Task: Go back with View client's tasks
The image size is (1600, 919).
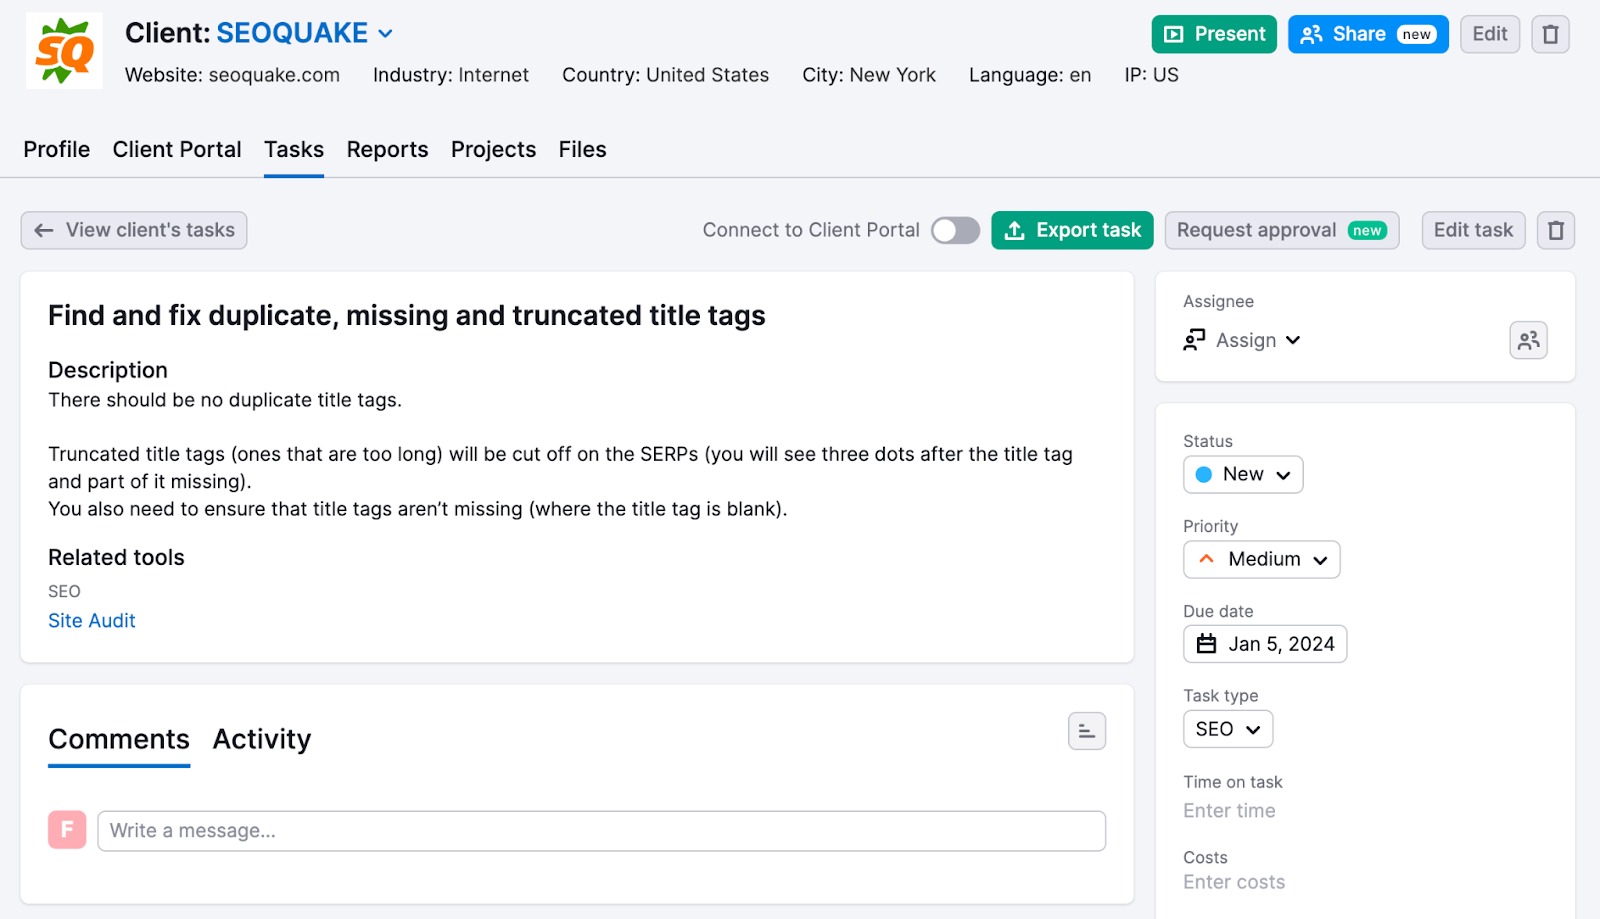Action: 134,230
